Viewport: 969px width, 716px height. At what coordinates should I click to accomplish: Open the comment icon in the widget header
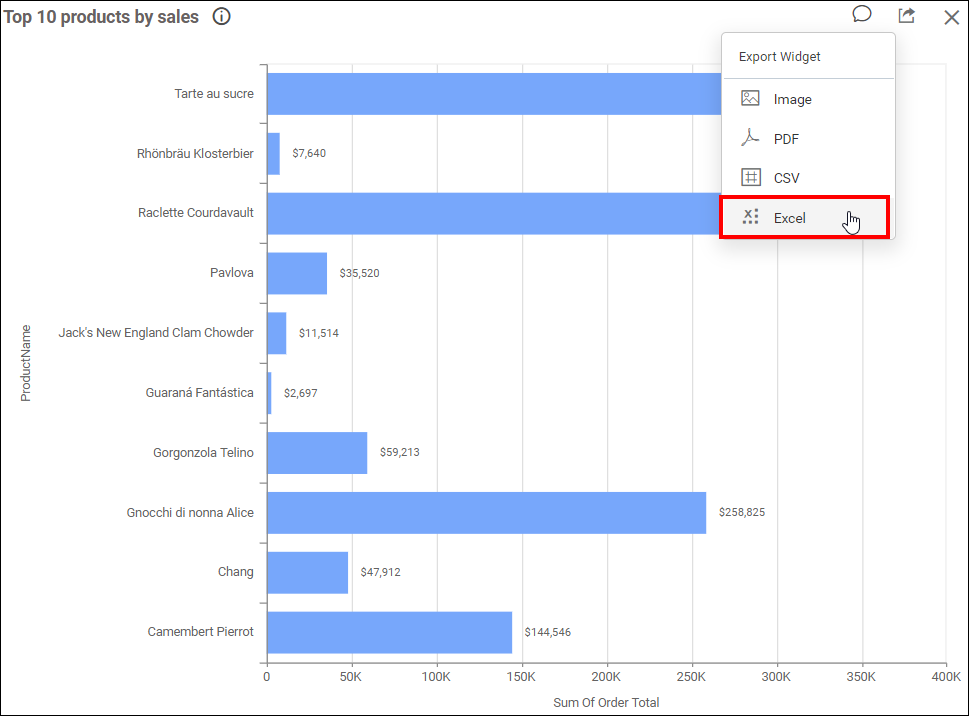[x=861, y=15]
